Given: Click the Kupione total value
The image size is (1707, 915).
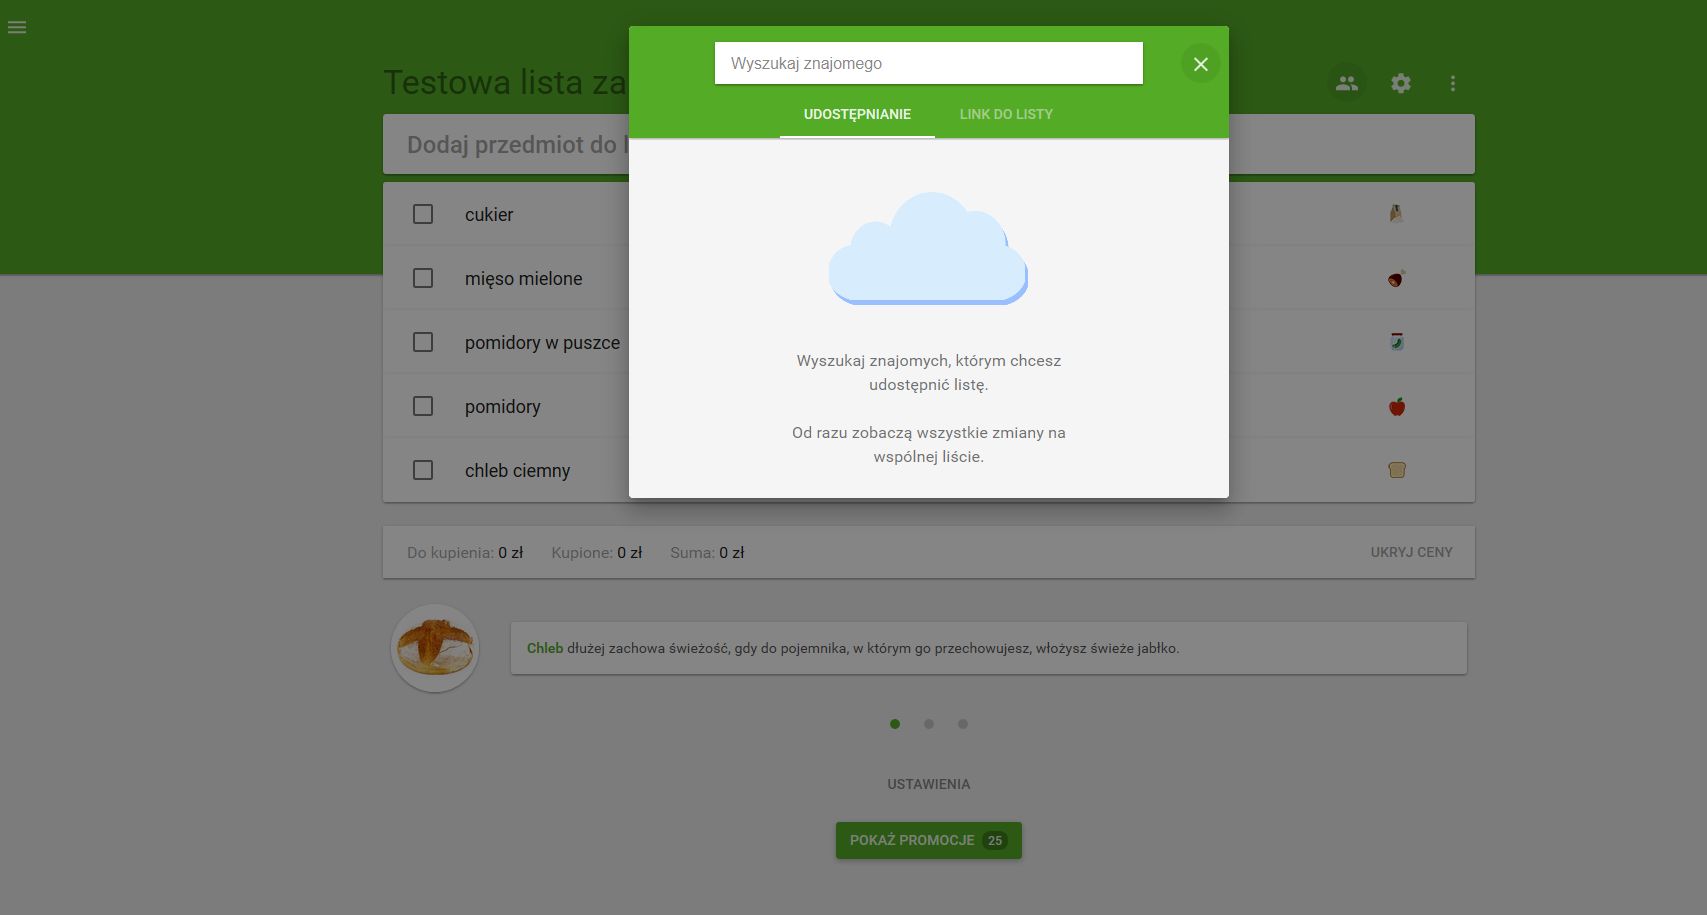Looking at the screenshot, I should (629, 552).
